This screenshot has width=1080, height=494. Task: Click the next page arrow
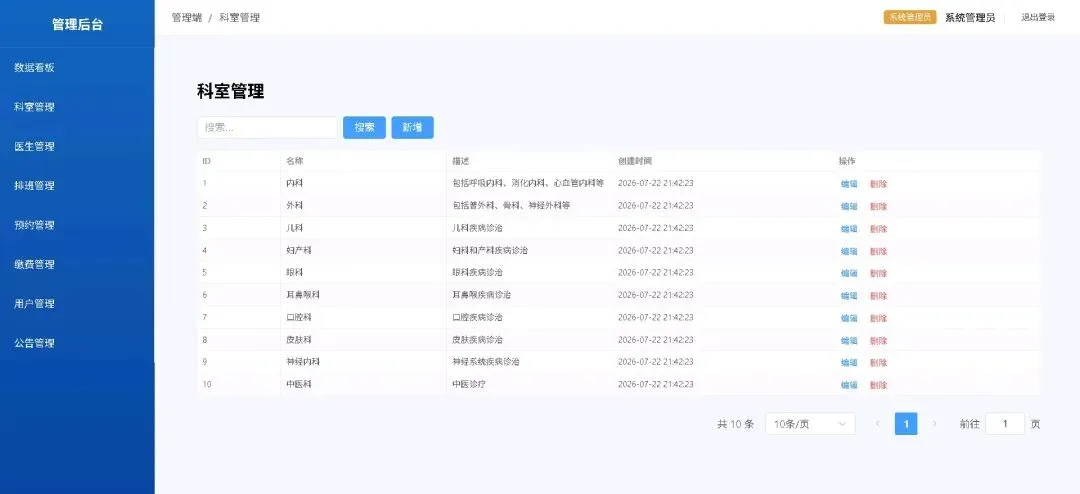[935, 424]
